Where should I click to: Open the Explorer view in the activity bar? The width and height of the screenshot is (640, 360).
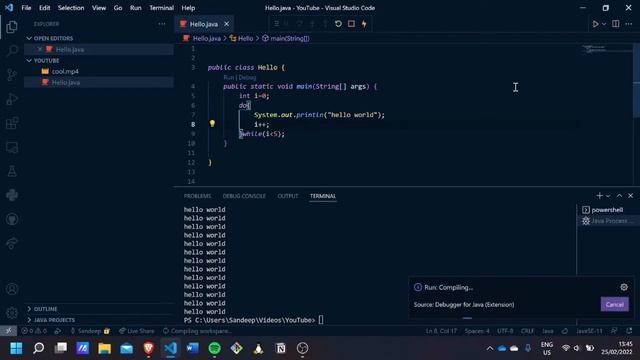pos(12,27)
